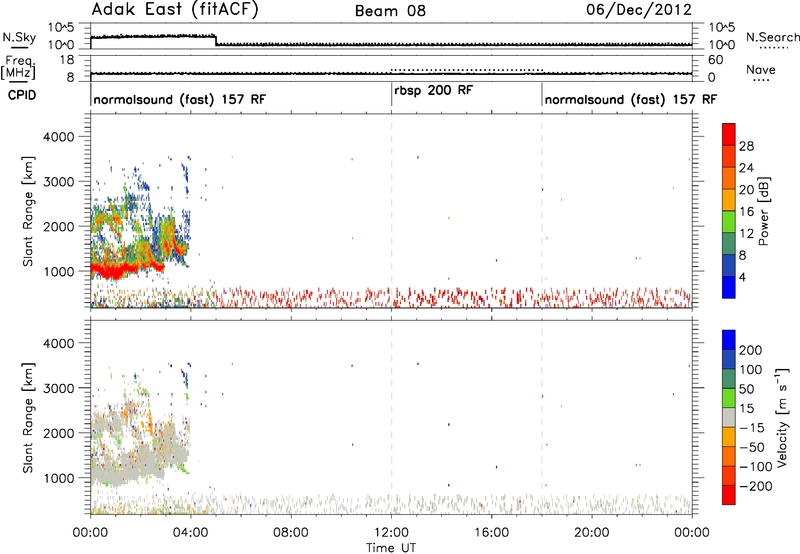This screenshot has height=554, width=800.
Task: Click the 4000 tick on power panel
Action: tap(59, 137)
